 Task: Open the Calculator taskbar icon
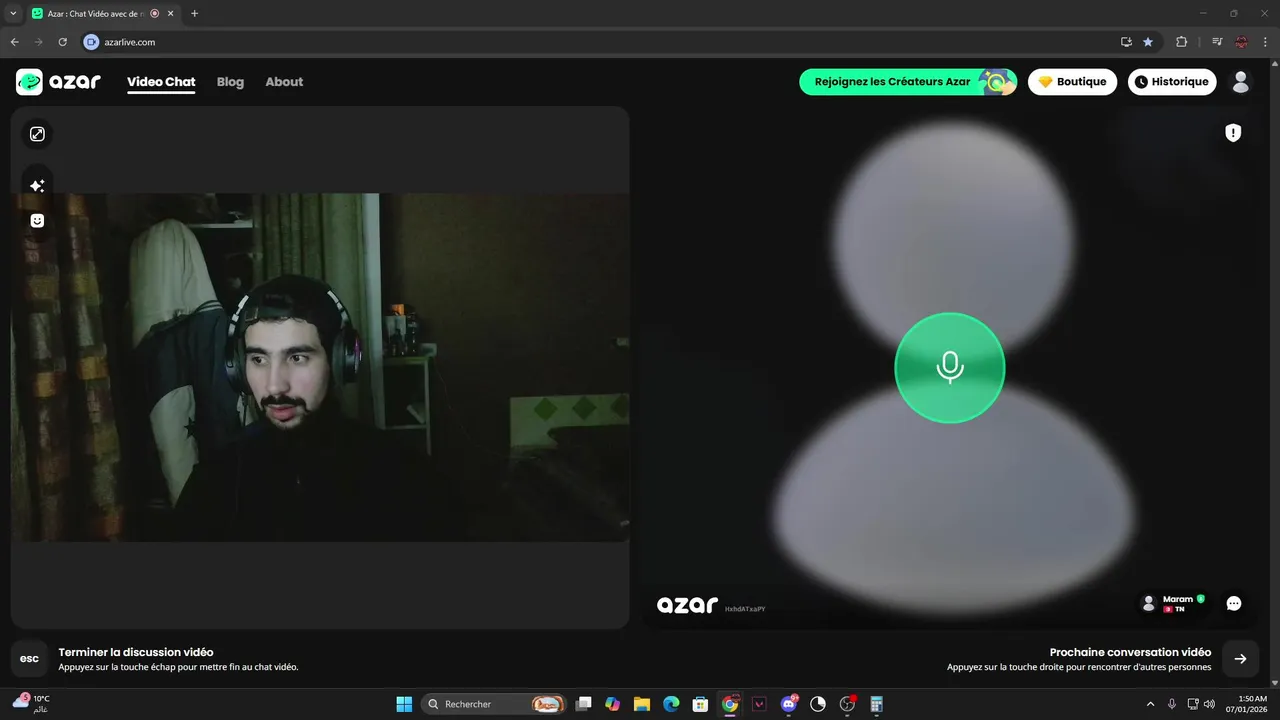tap(877, 704)
